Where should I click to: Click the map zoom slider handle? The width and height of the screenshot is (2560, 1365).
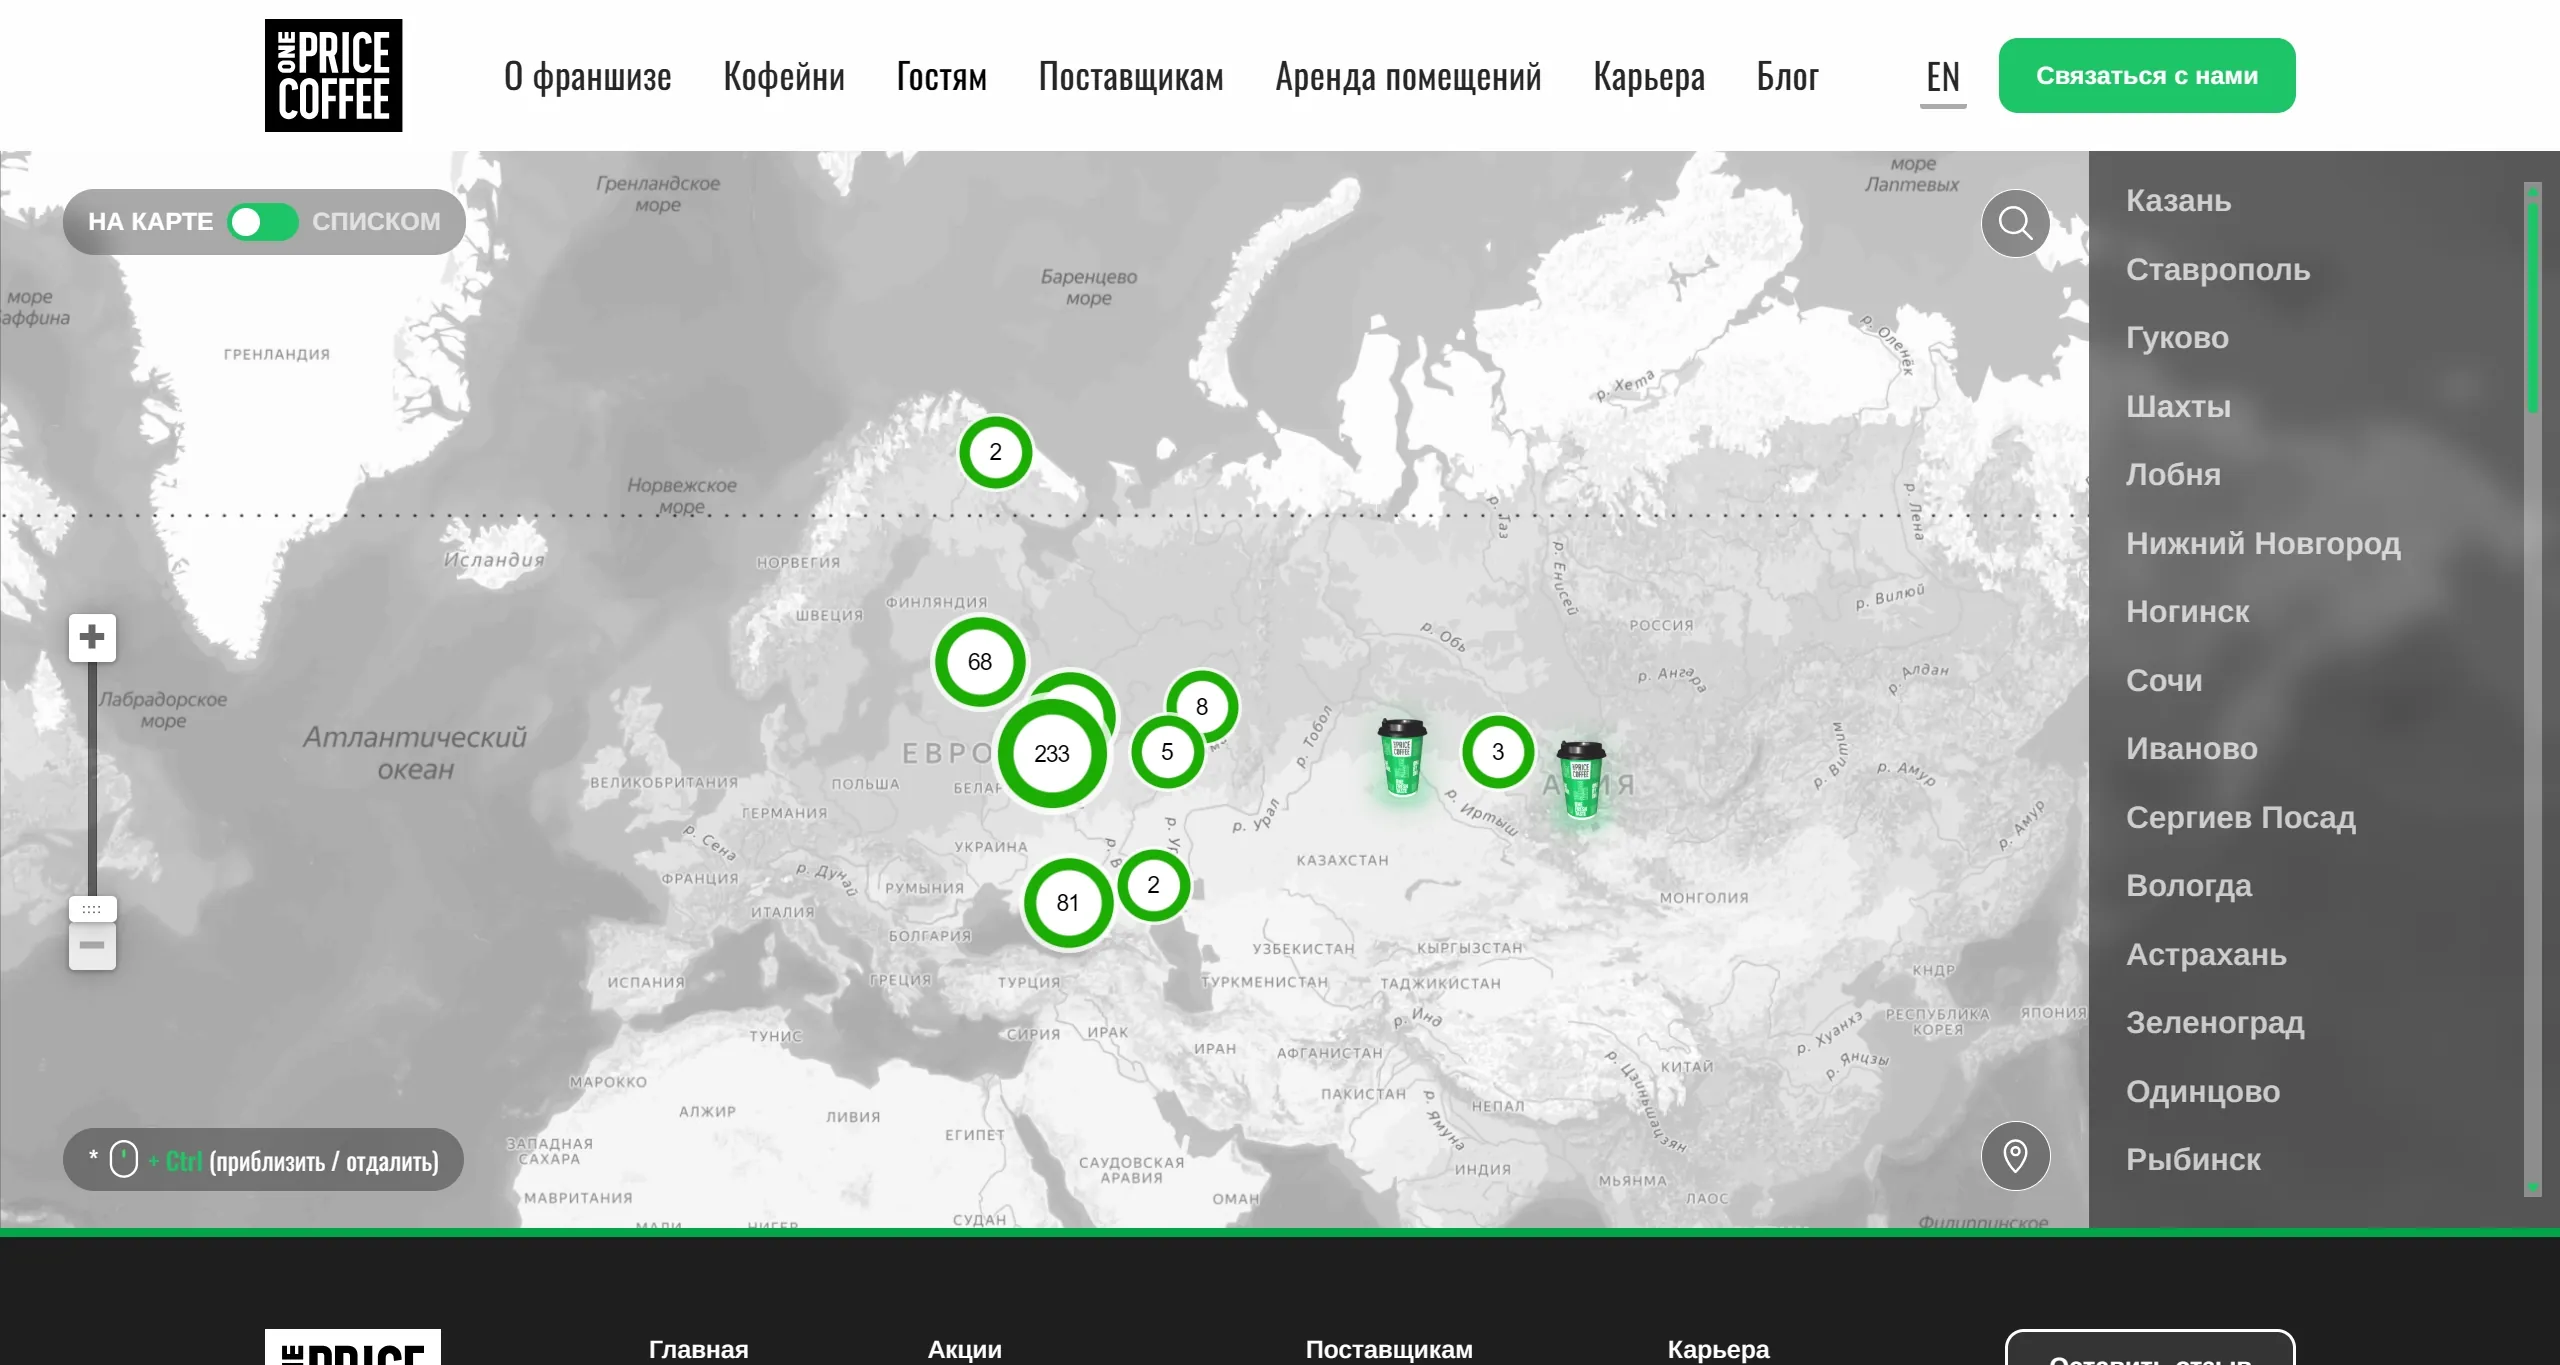[92, 909]
